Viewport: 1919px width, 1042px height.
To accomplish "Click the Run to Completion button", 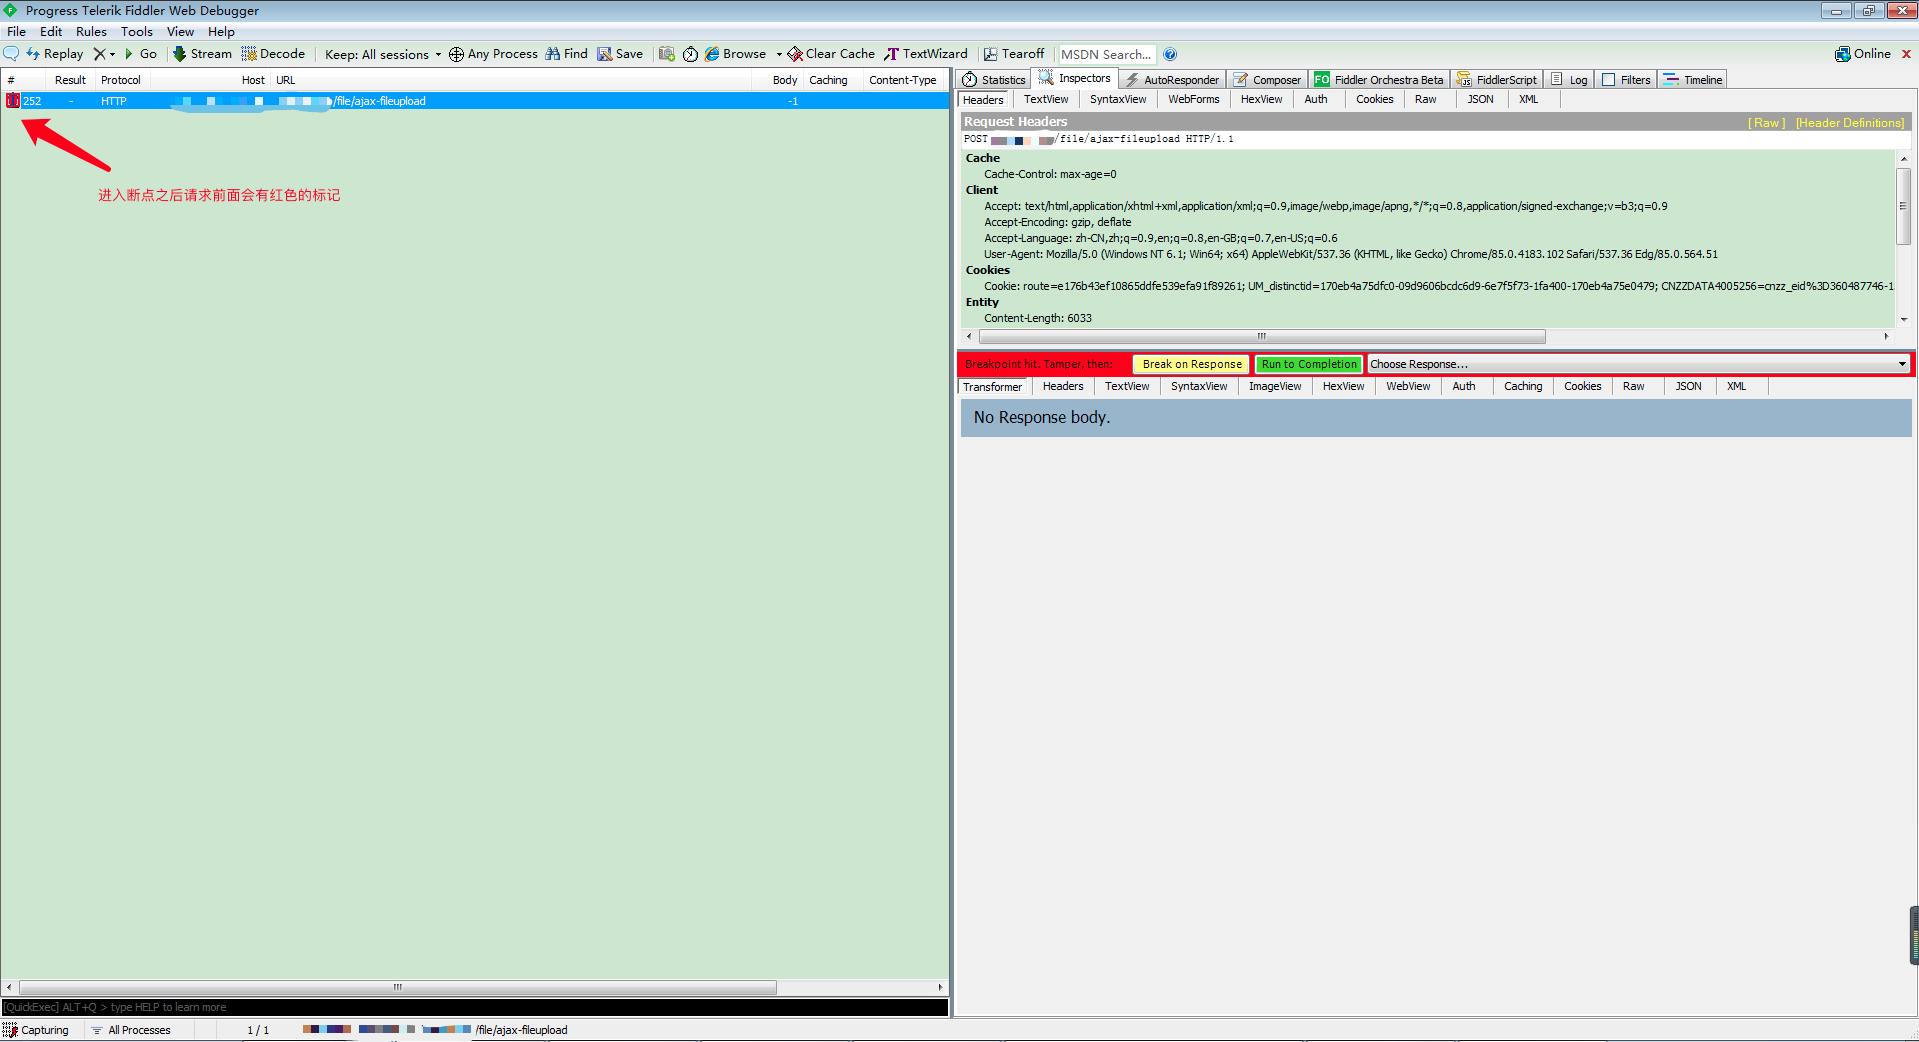I will 1308,364.
